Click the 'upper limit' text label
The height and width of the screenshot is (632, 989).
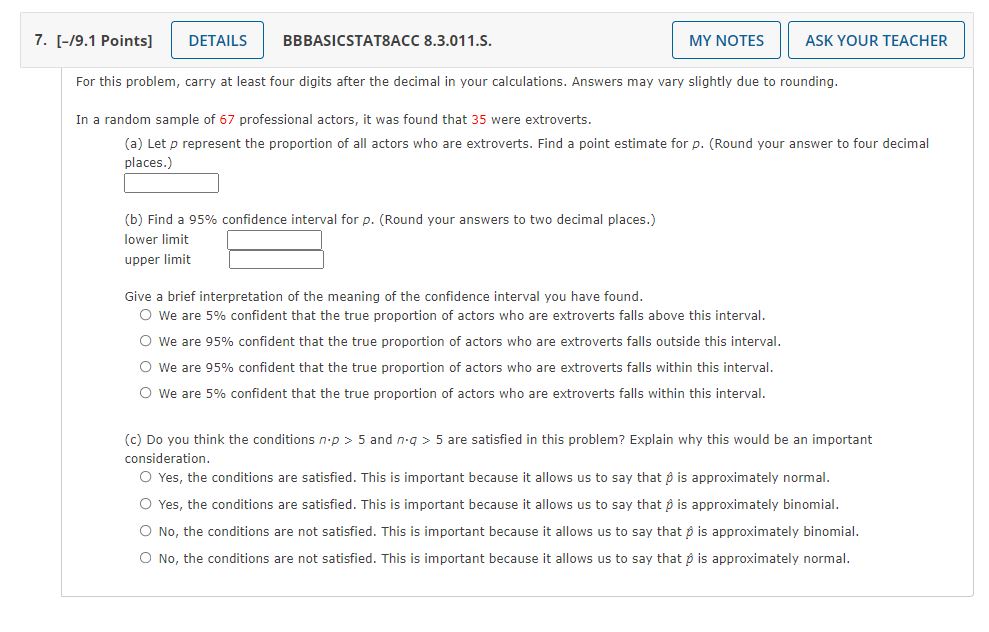(156, 259)
